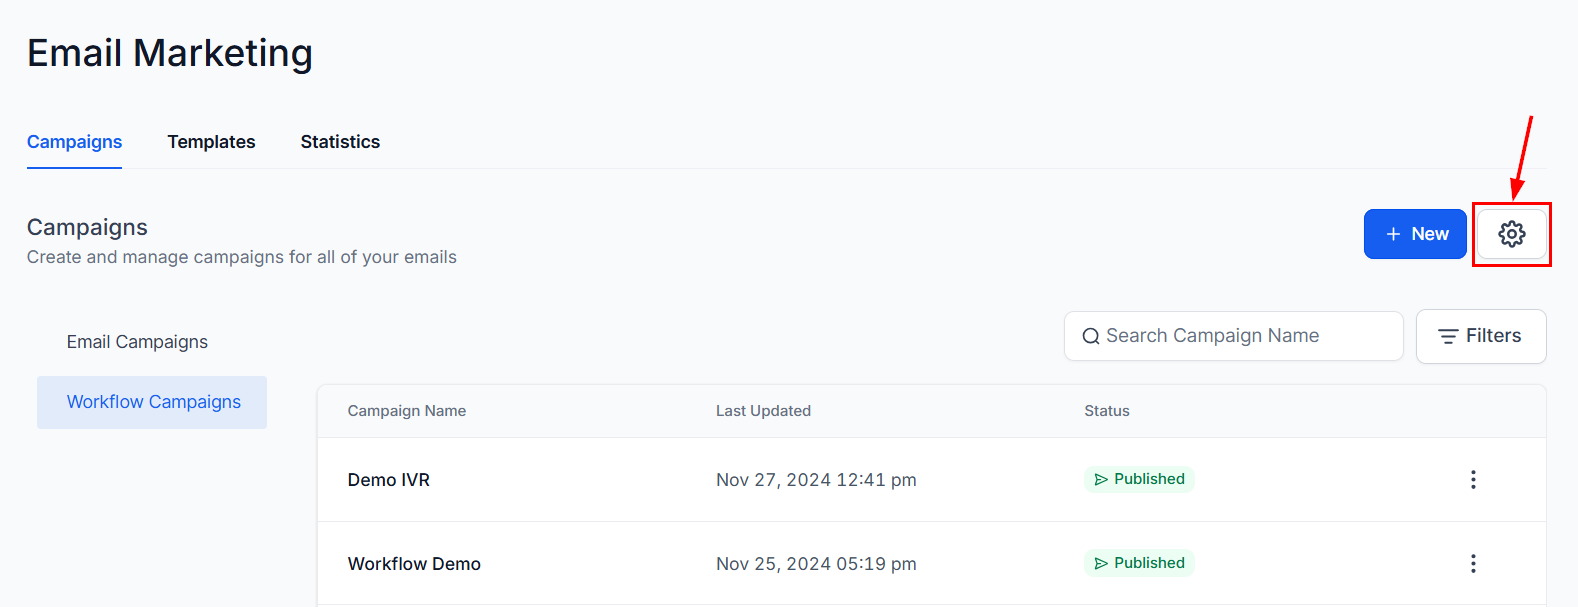The height and width of the screenshot is (607, 1578).
Task: Switch to the Statistics tab
Action: [x=340, y=142]
